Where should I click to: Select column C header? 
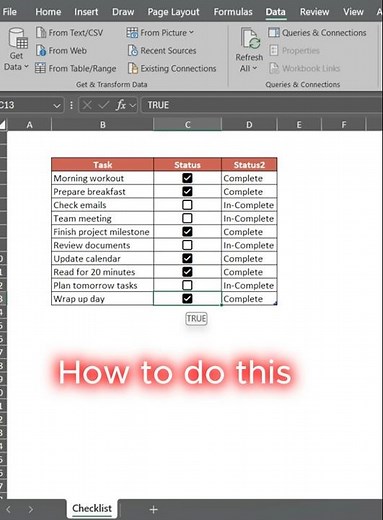point(187,125)
